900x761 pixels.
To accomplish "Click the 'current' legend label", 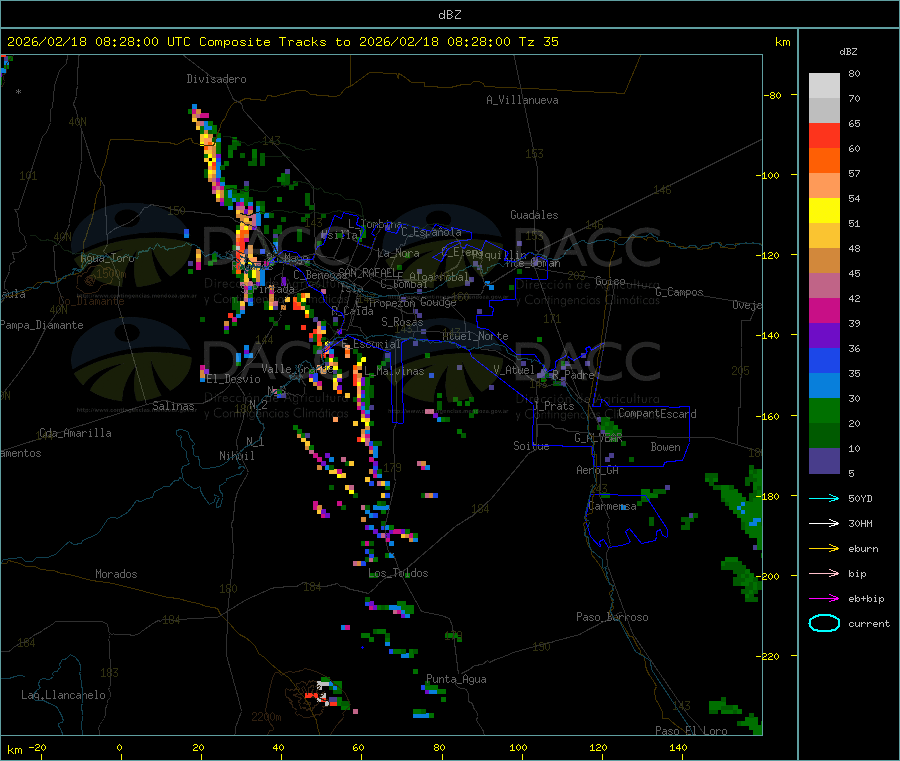I will [869, 623].
